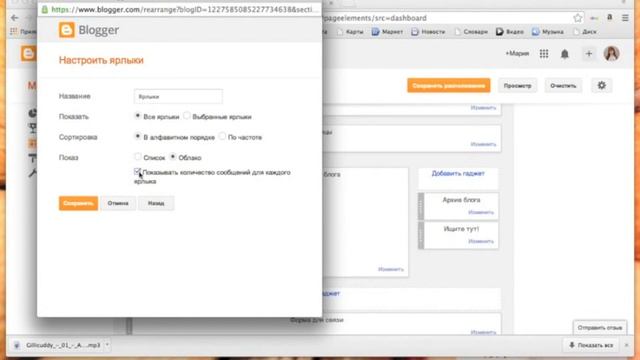Open the Template paint-roller sidebar icon
The width and height of the screenshot is (640, 360).
coord(33,158)
